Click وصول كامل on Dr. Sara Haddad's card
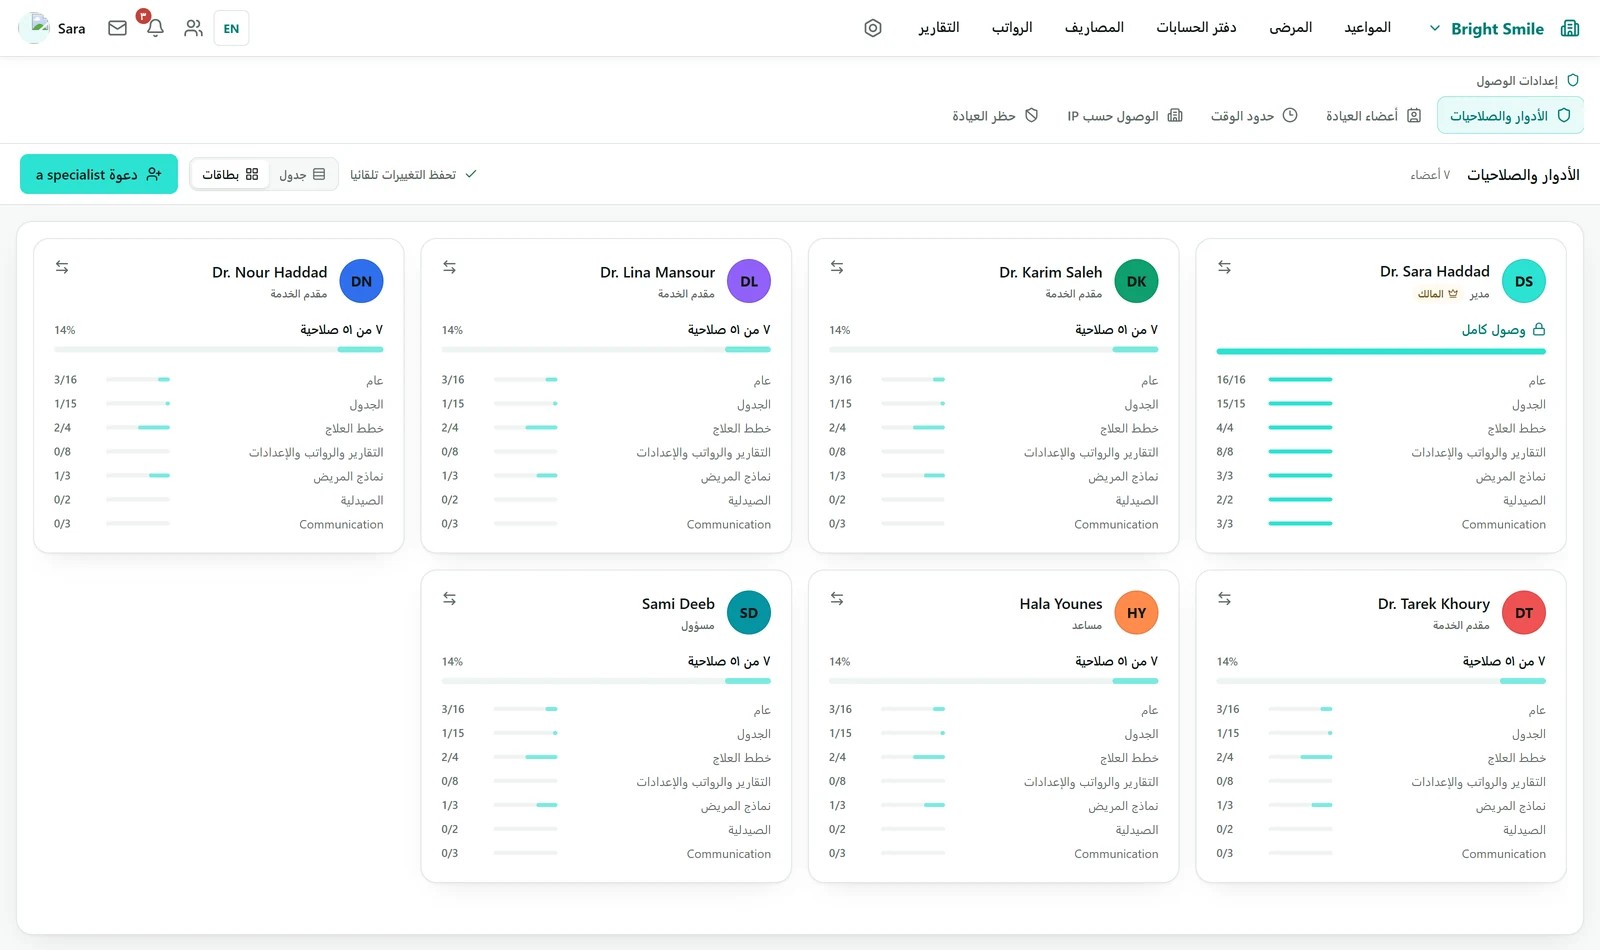 [x=1503, y=329]
